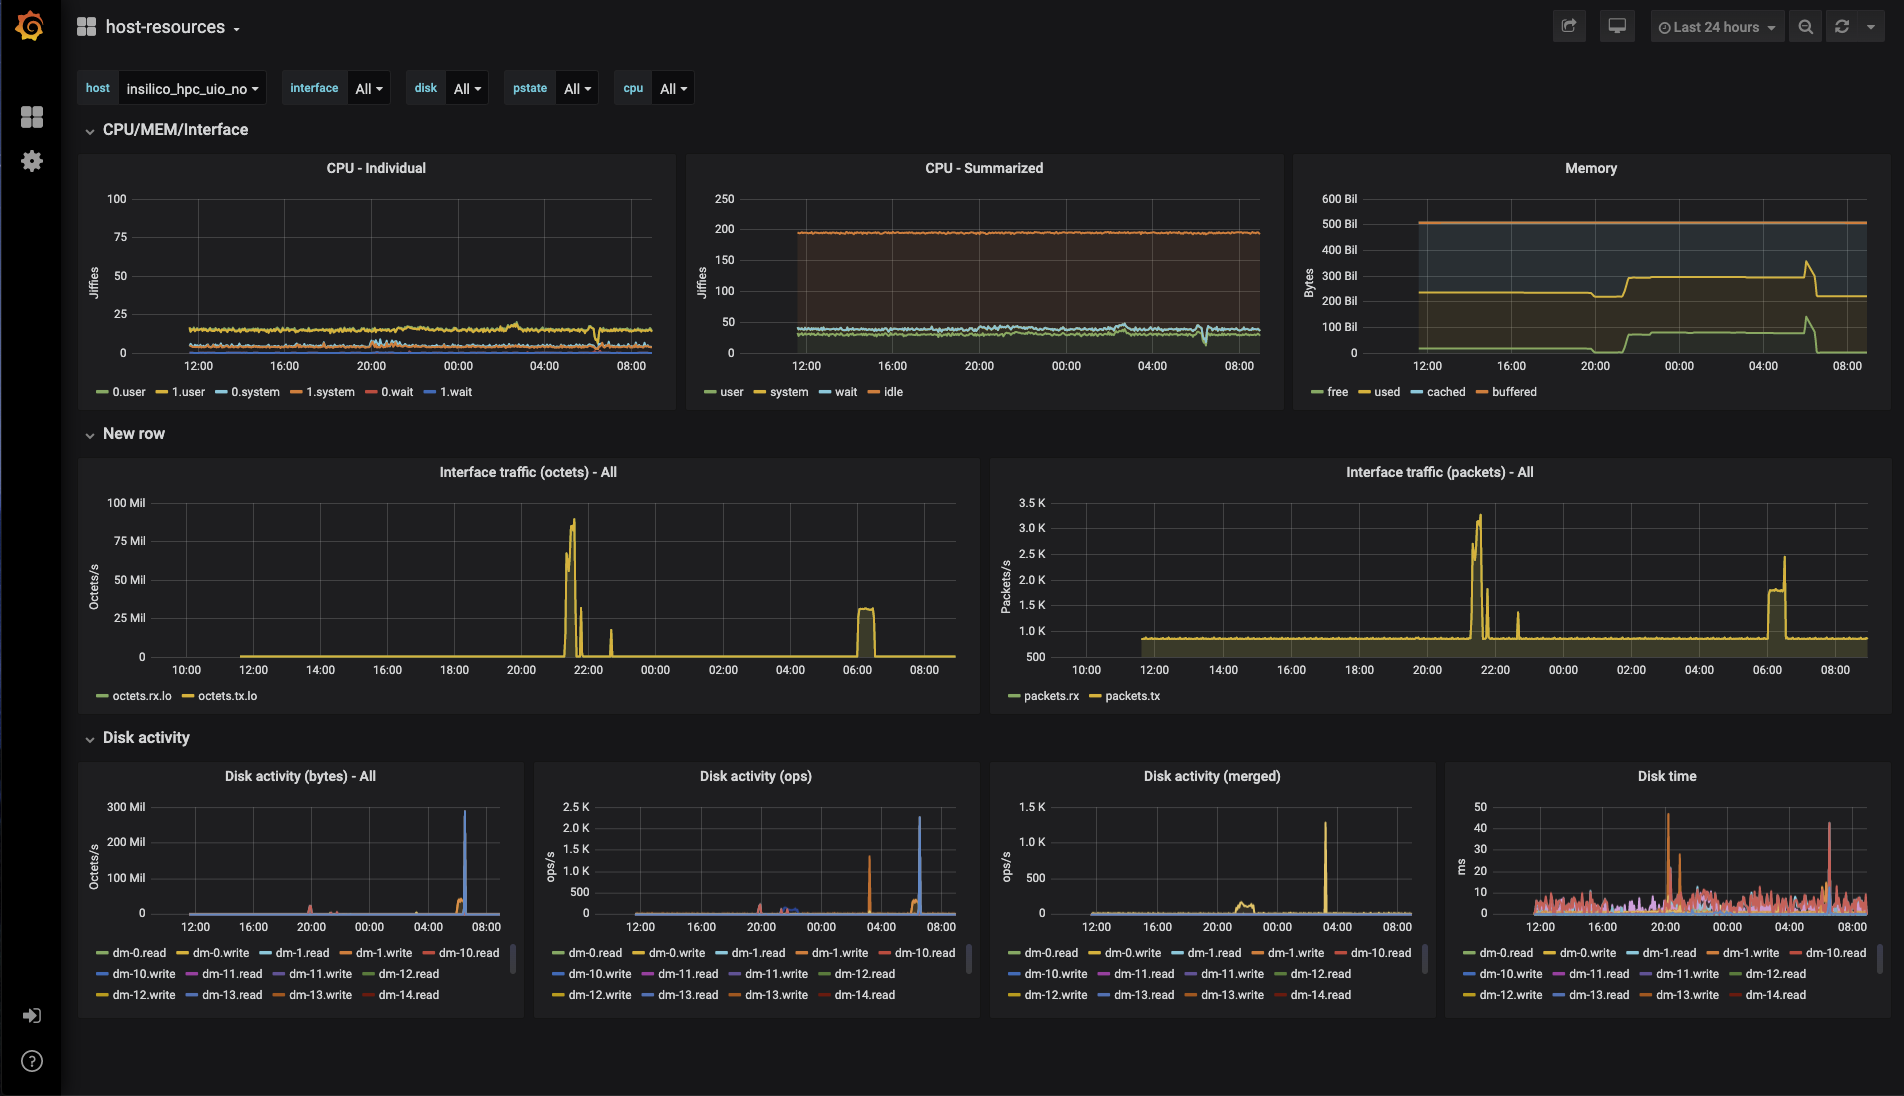Toggle buffered series in Memory legend
Viewport: 1904px width, 1096px height.
coord(1514,392)
